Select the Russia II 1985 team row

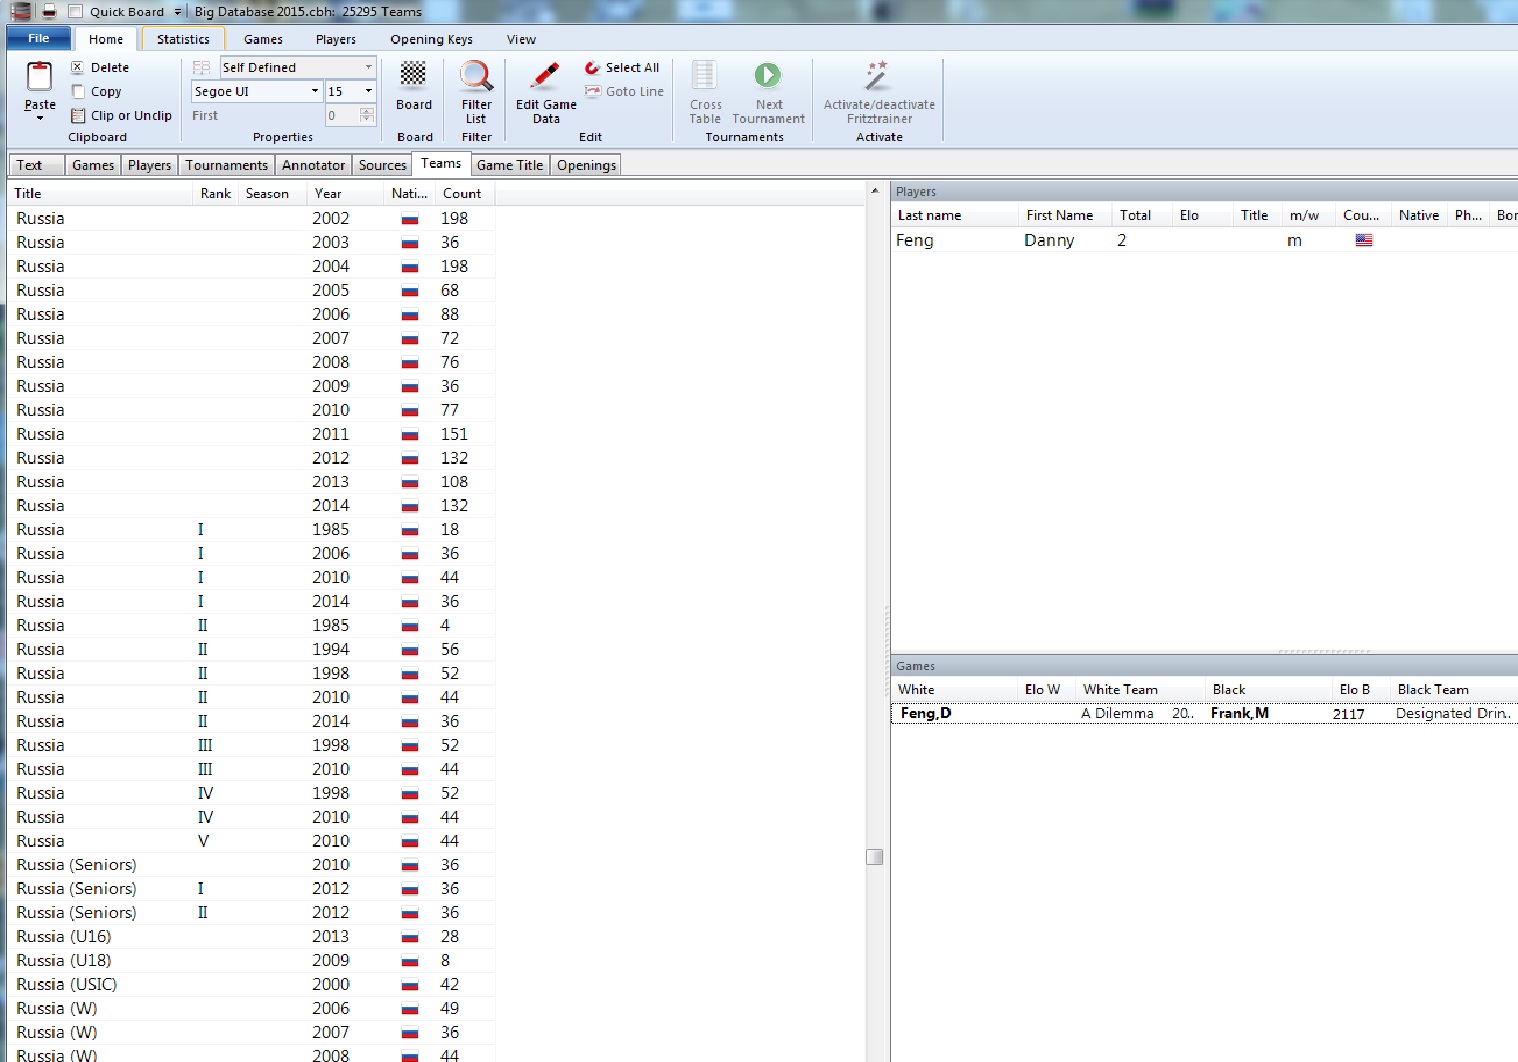point(251,625)
